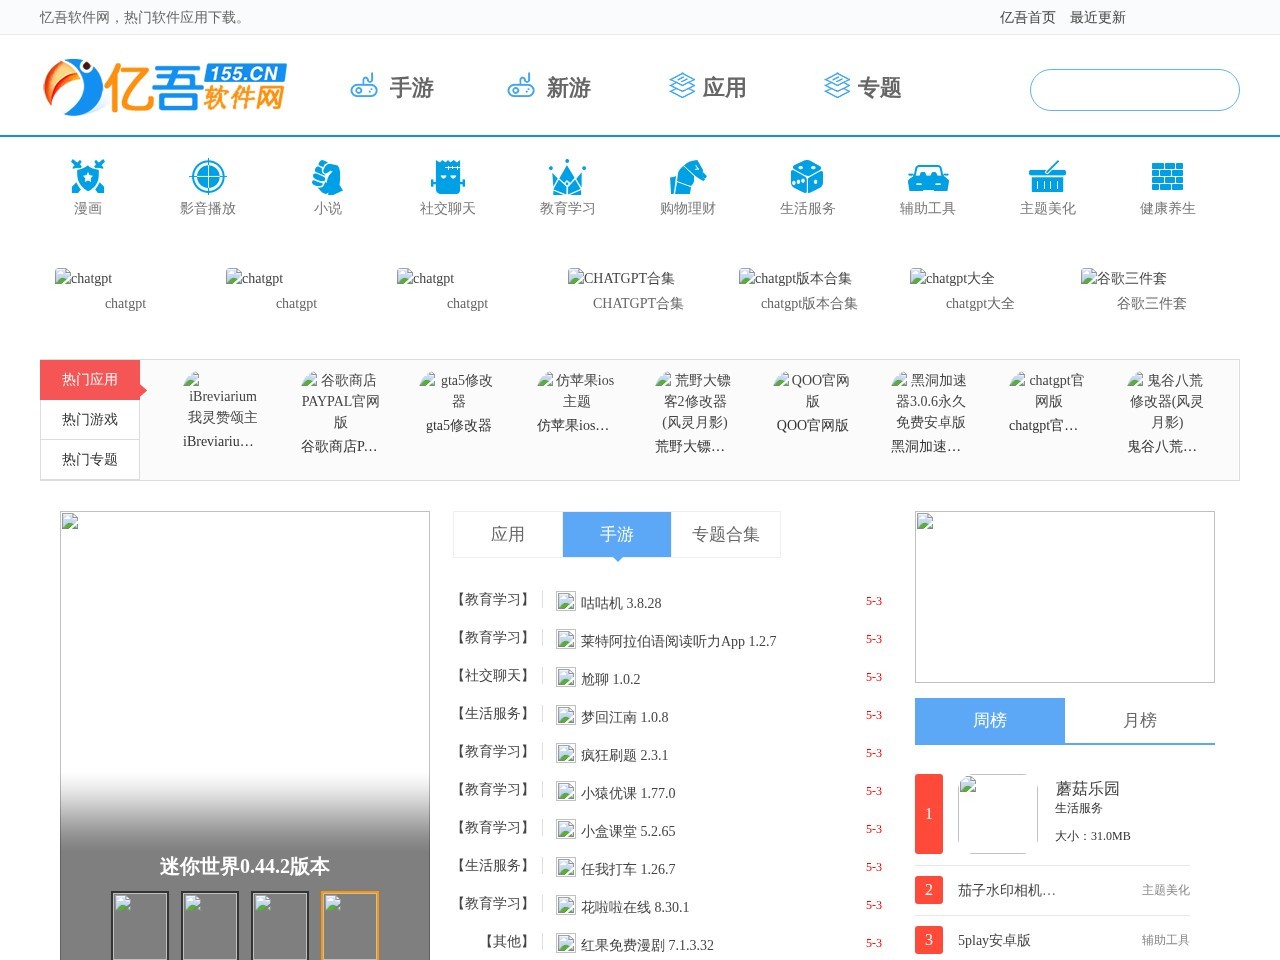
Task: Open the 迷你世界0.44.2版本 slide
Action: tap(245, 866)
